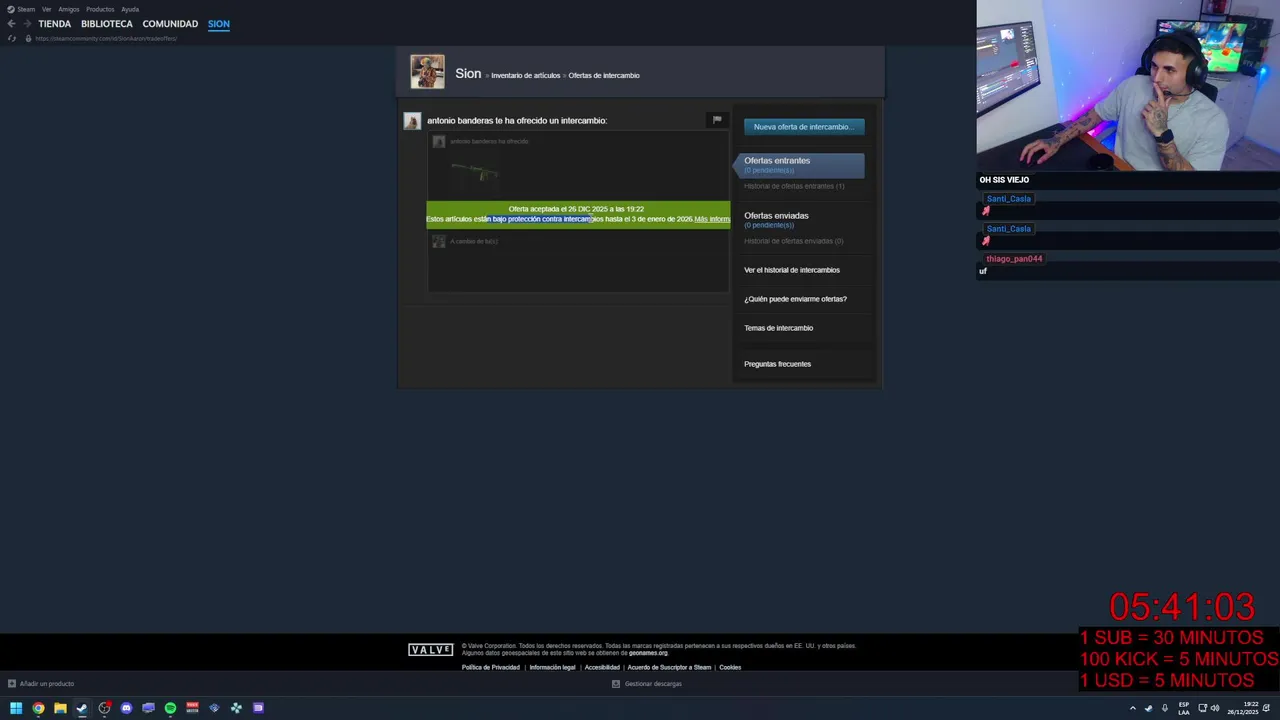Click the Sion profile name link
Screen dimensions: 1280x720
pyautogui.click(x=468, y=74)
